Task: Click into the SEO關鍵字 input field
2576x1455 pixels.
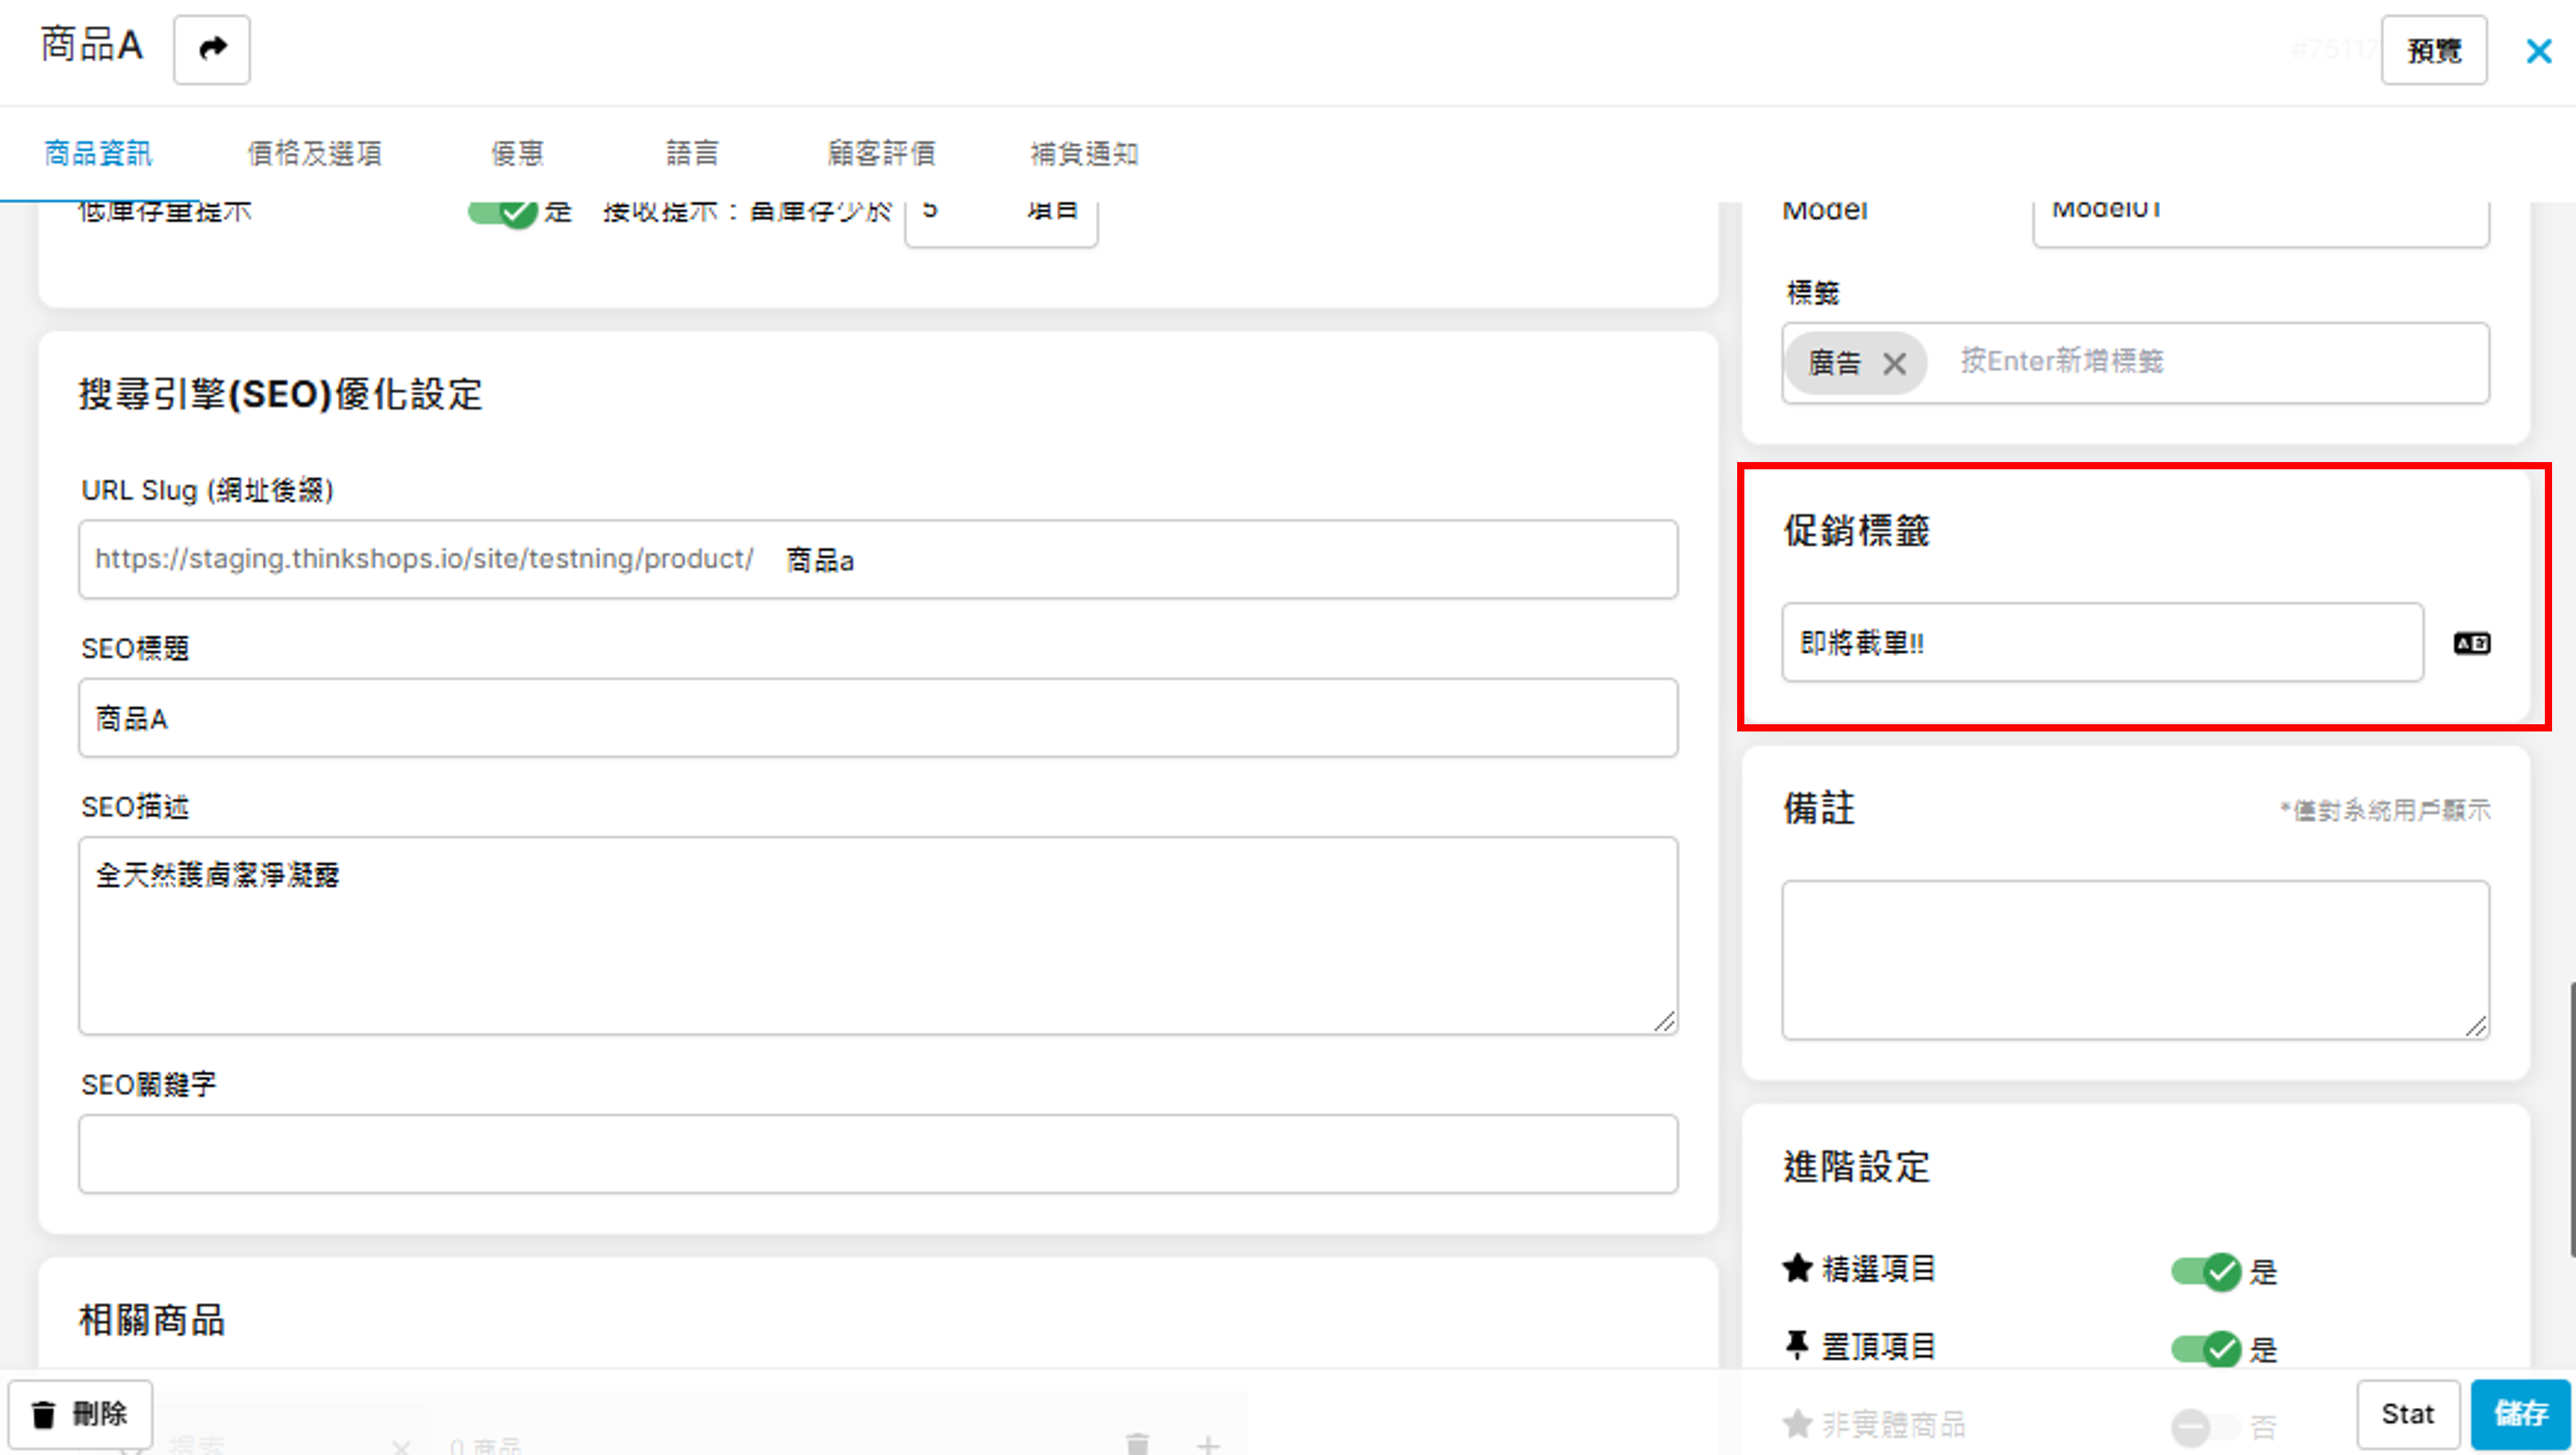Action: tap(877, 1153)
